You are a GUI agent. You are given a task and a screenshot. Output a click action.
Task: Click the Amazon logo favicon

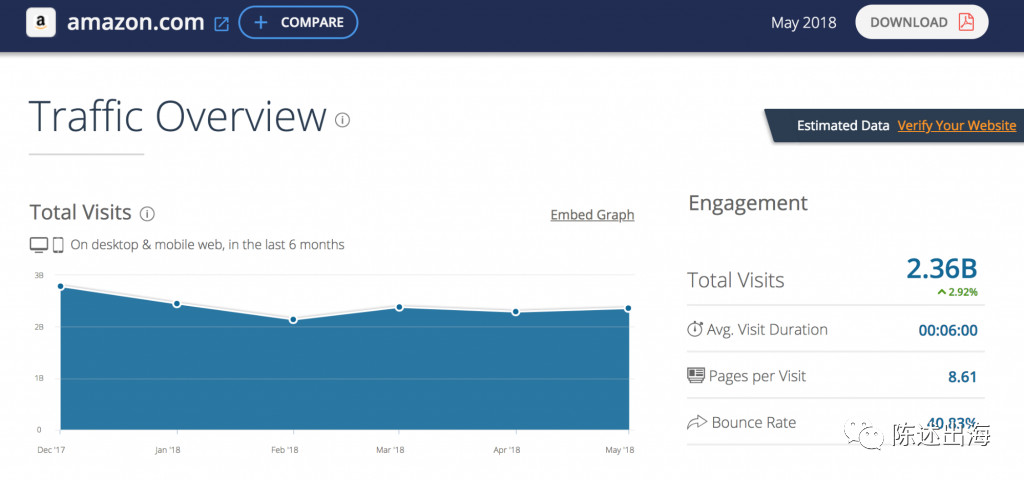click(x=40, y=22)
